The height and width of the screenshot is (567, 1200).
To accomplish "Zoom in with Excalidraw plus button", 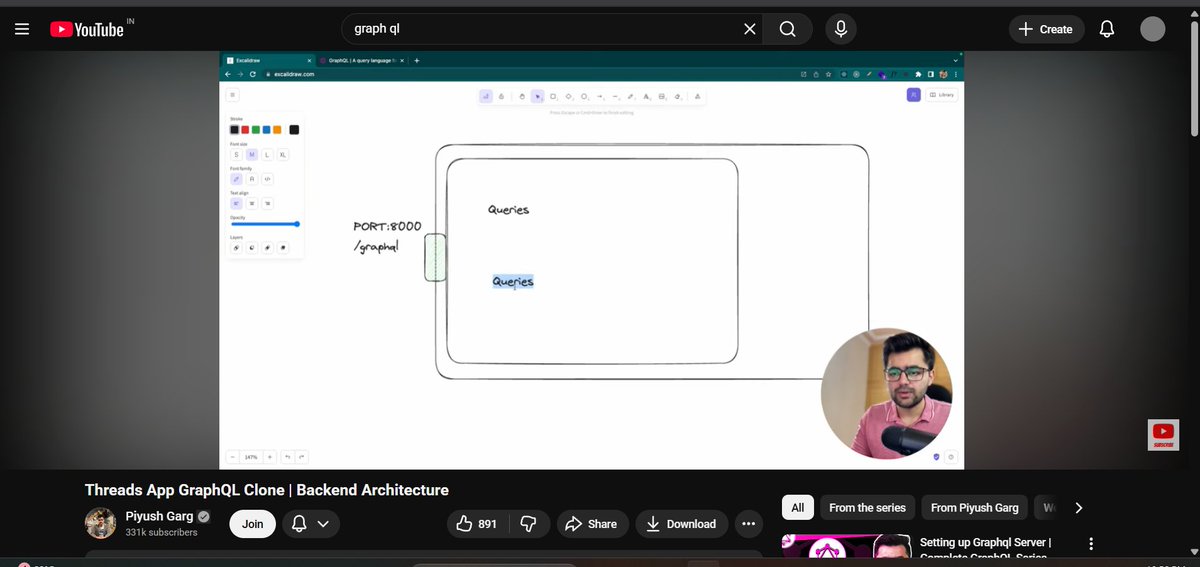I will [x=270, y=456].
